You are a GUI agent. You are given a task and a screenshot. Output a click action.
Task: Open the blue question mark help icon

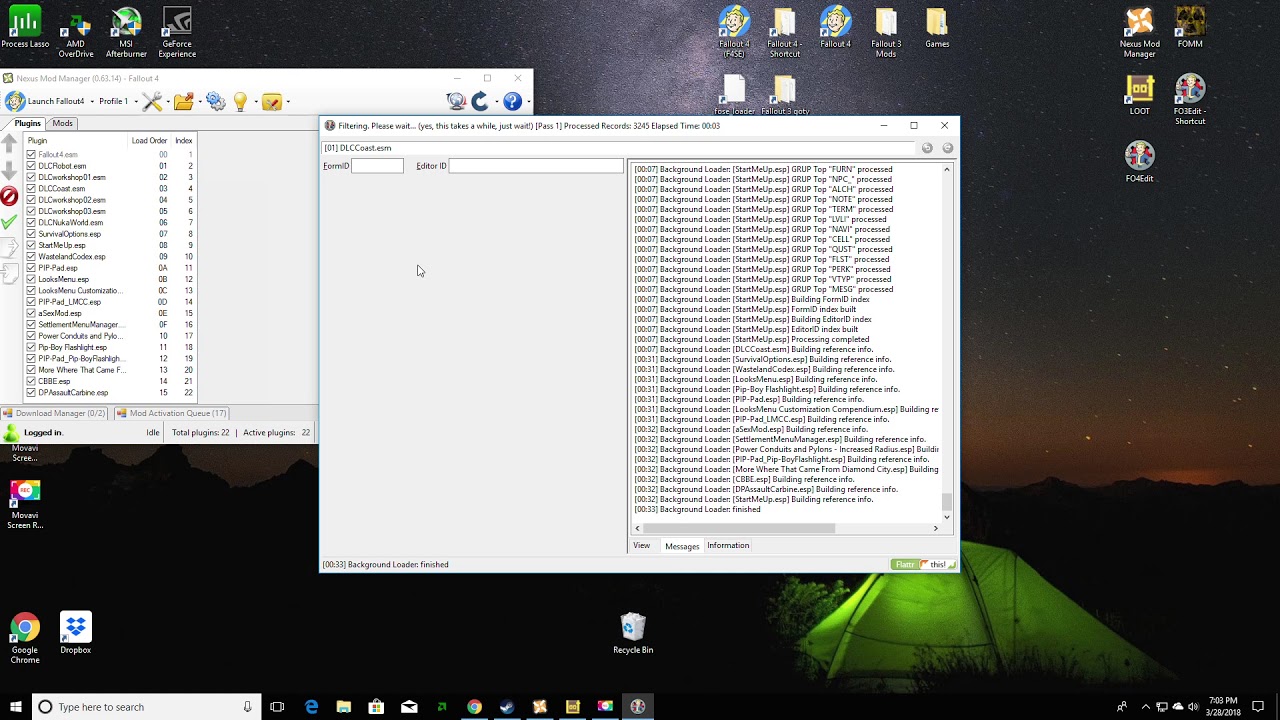coord(512,101)
